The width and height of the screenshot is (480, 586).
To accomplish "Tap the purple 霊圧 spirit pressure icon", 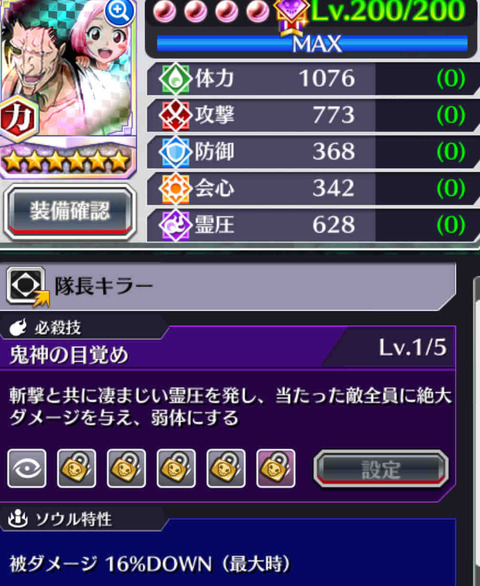I will (174, 225).
